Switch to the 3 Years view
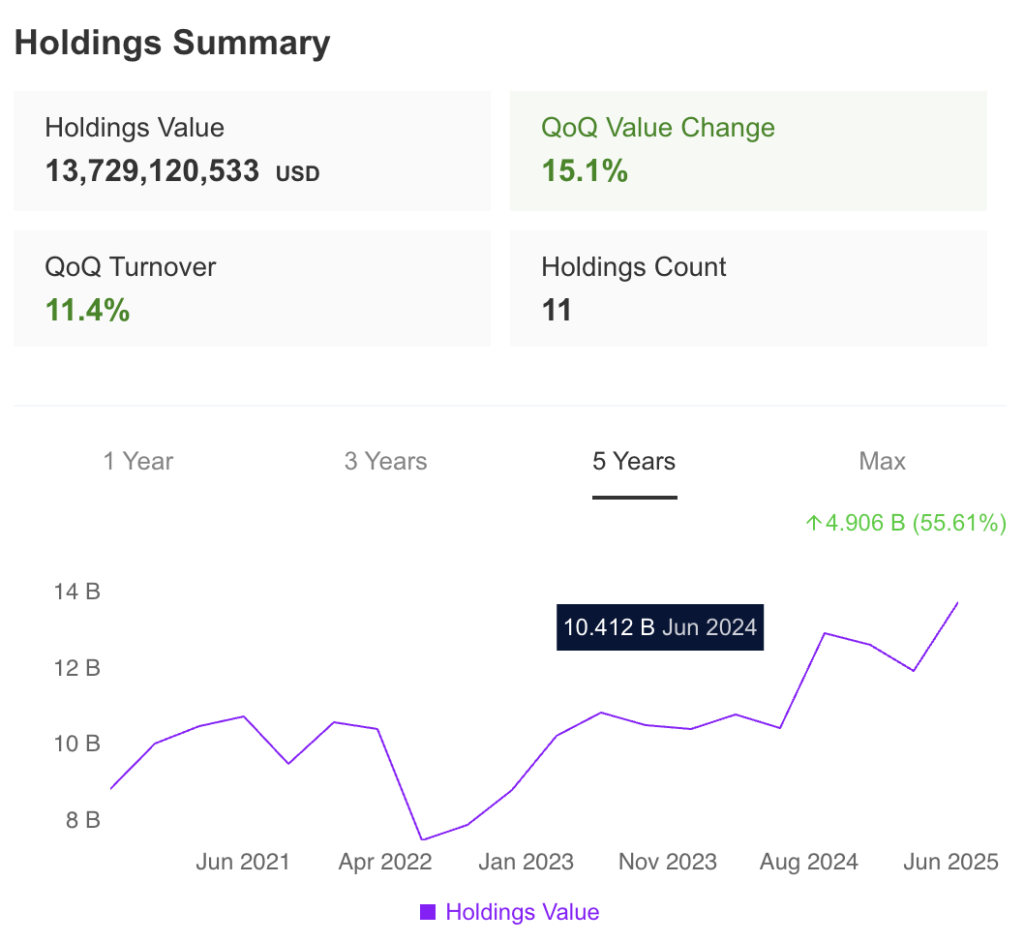This screenshot has height=943, width=1024. pyautogui.click(x=385, y=461)
